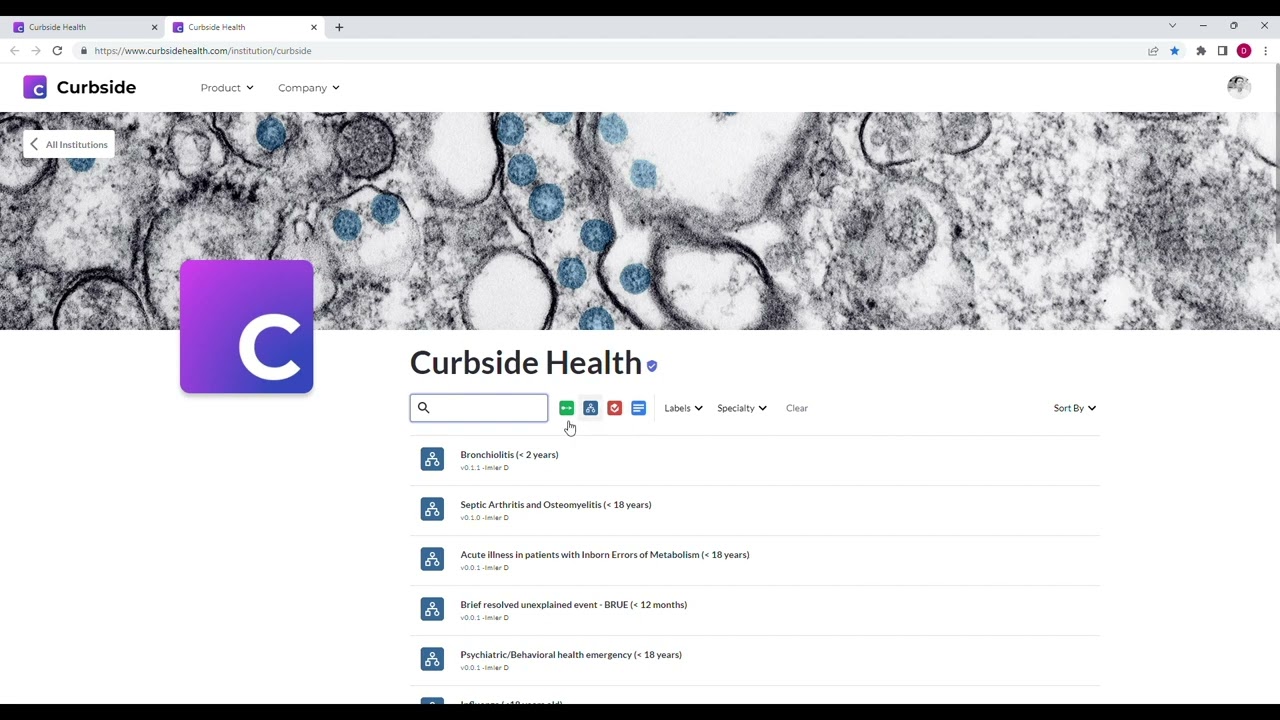Click the bookmark star icon
1280x720 pixels.
pos(1175,51)
